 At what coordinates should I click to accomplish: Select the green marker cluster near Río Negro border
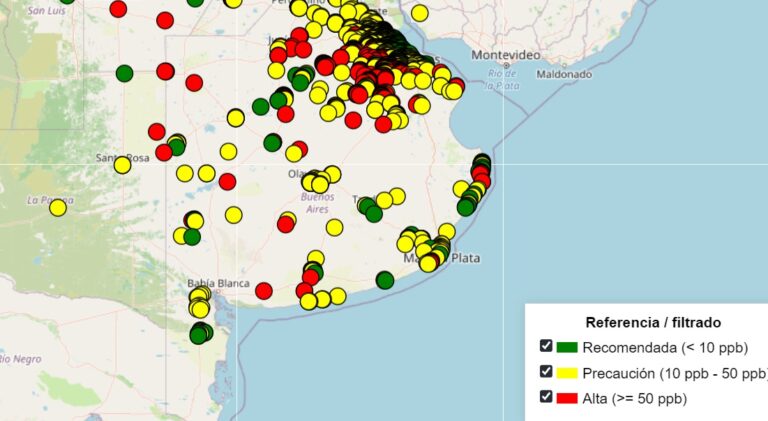(199, 334)
